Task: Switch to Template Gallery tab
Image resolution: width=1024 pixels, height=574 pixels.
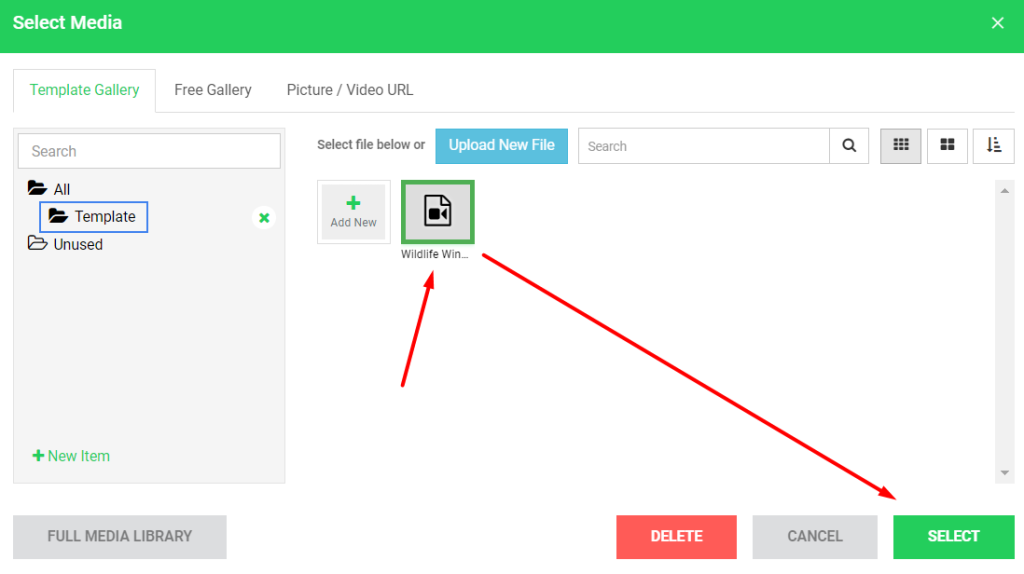Action: (x=84, y=90)
